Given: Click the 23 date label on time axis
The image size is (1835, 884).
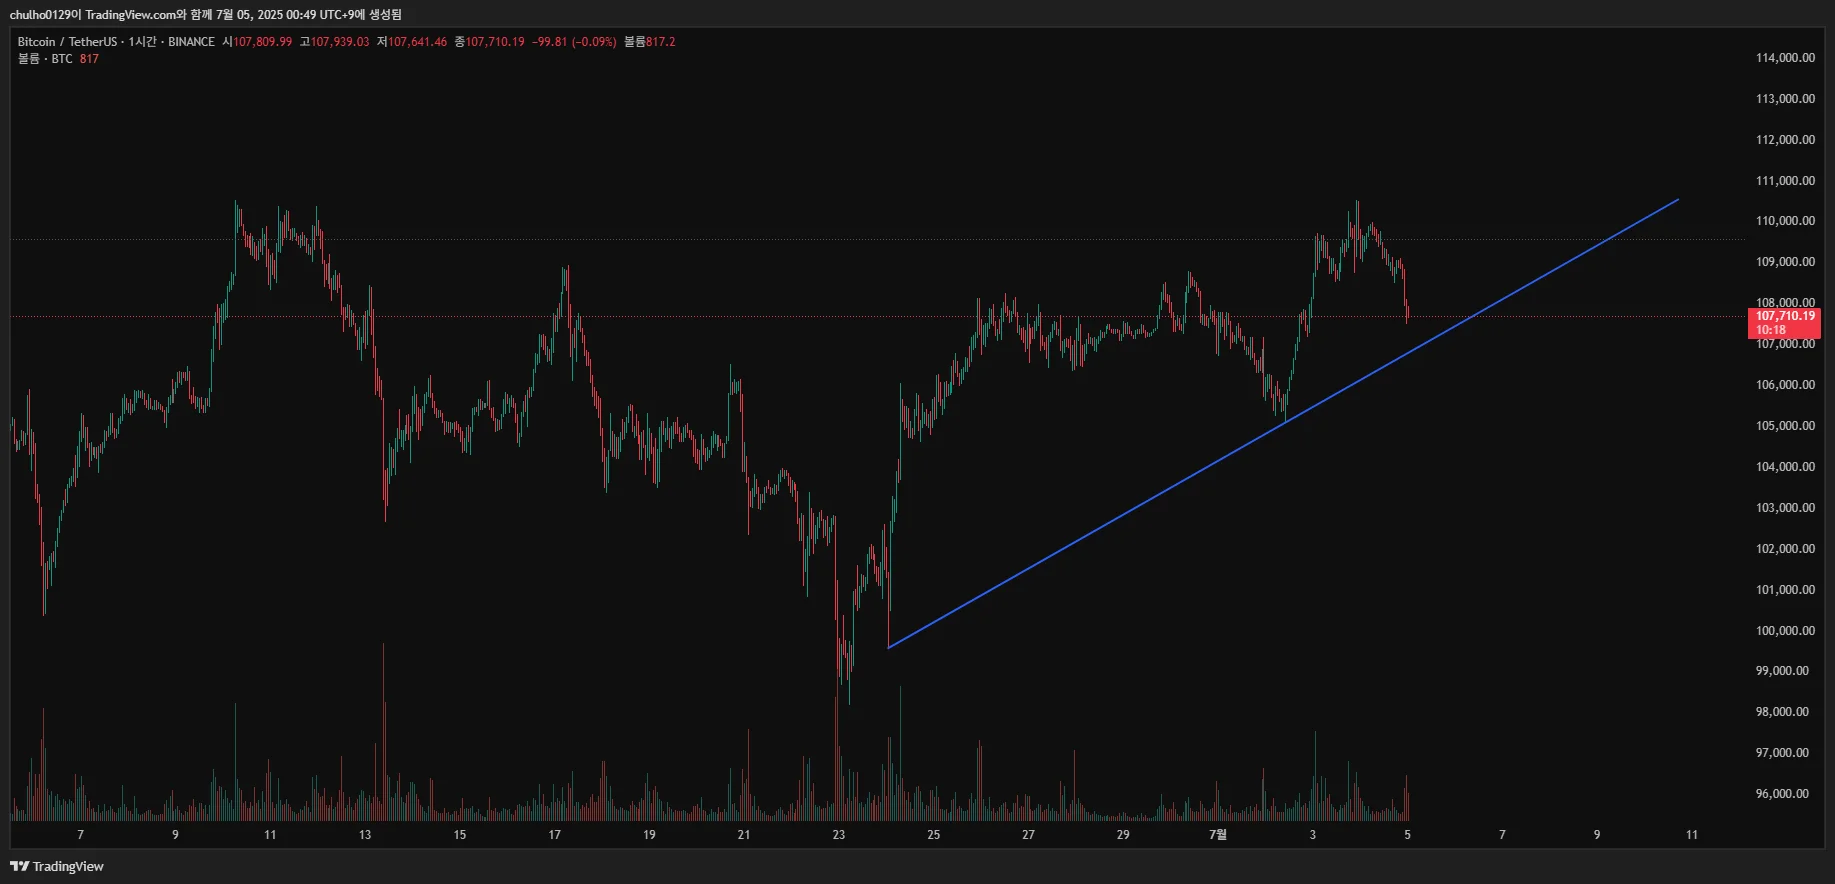Looking at the screenshot, I should [x=838, y=835].
